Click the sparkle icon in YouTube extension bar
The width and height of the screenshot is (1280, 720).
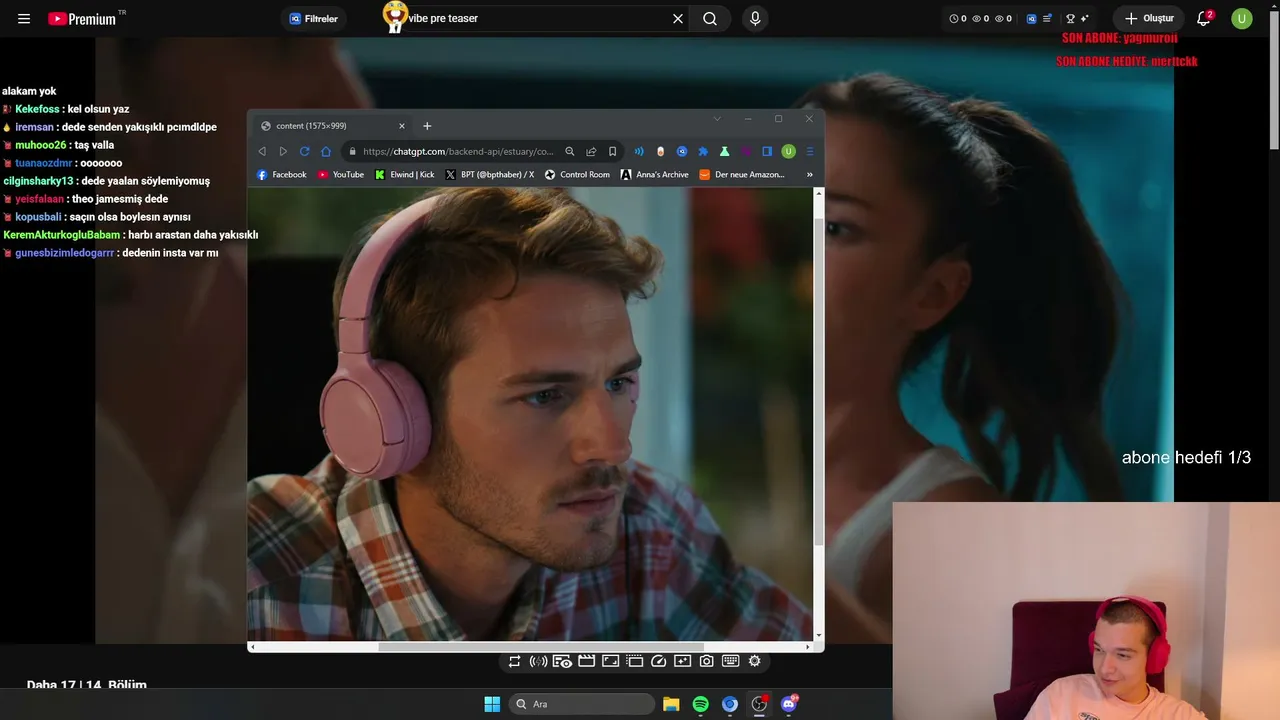[x=1085, y=18]
